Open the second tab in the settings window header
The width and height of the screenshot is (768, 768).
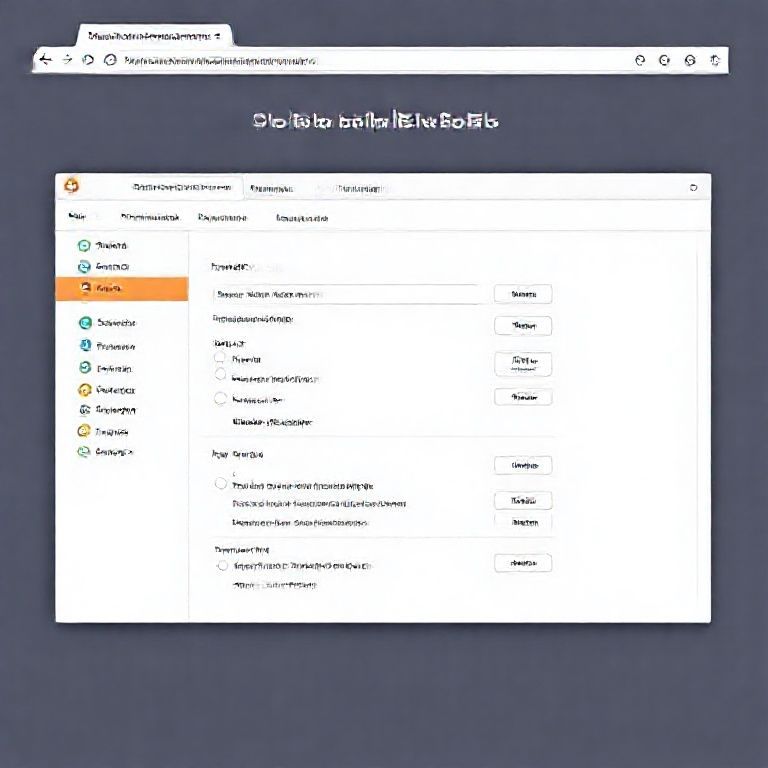coord(271,188)
